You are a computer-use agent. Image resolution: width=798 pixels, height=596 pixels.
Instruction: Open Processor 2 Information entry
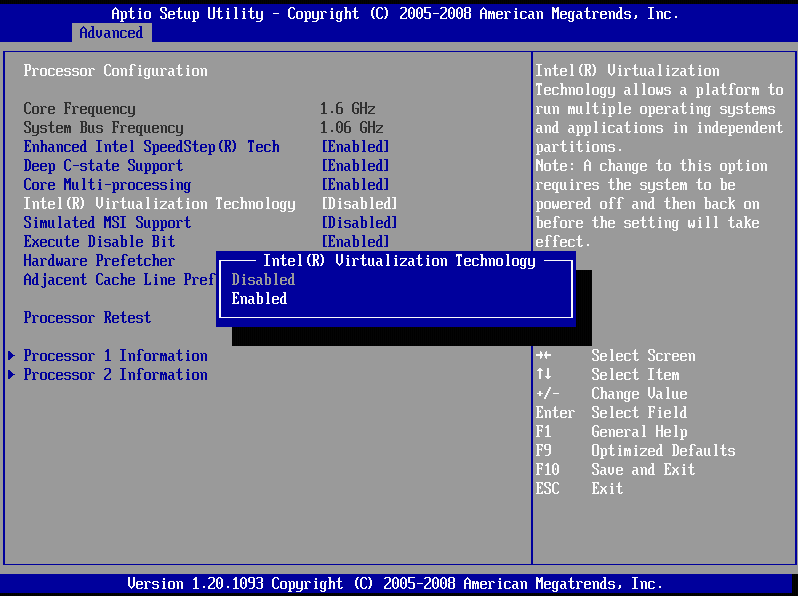[116, 375]
